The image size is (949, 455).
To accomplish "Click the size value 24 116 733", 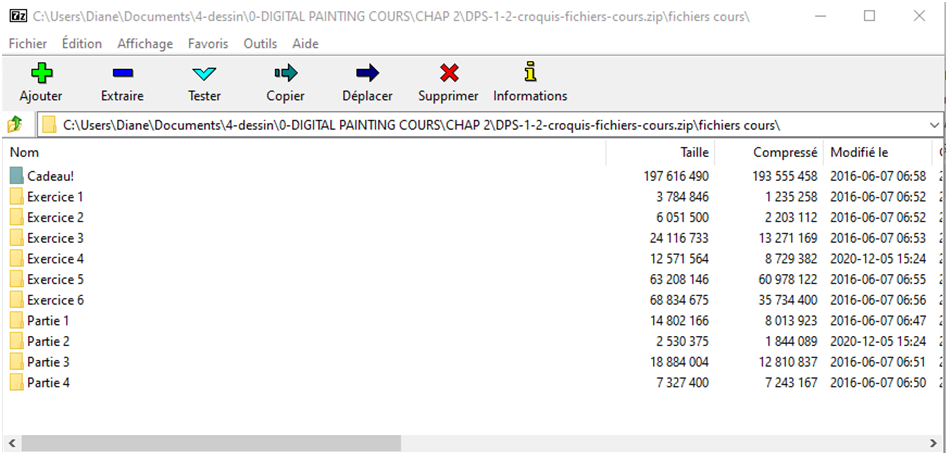I will (x=679, y=238).
